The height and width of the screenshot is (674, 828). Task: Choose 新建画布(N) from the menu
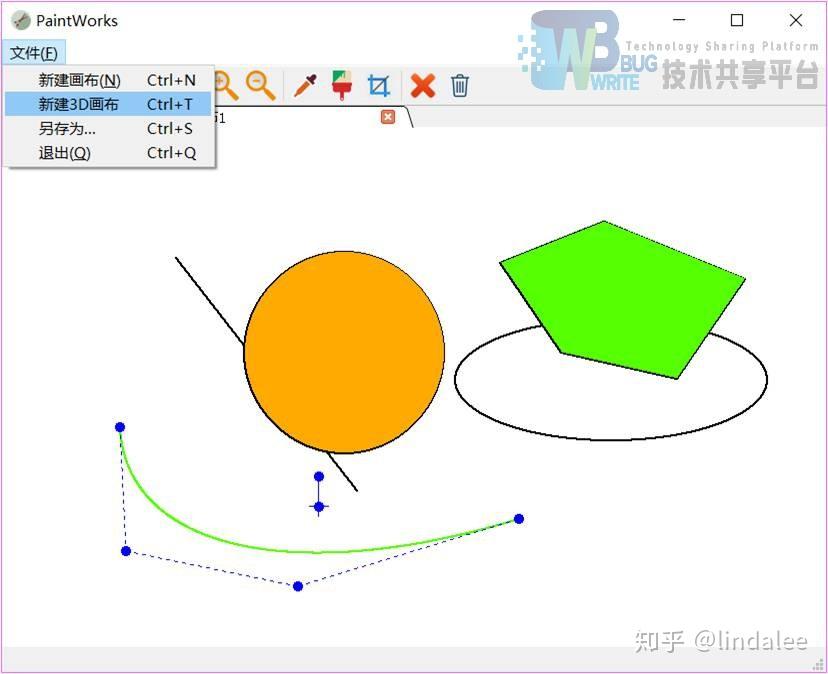(x=80, y=80)
